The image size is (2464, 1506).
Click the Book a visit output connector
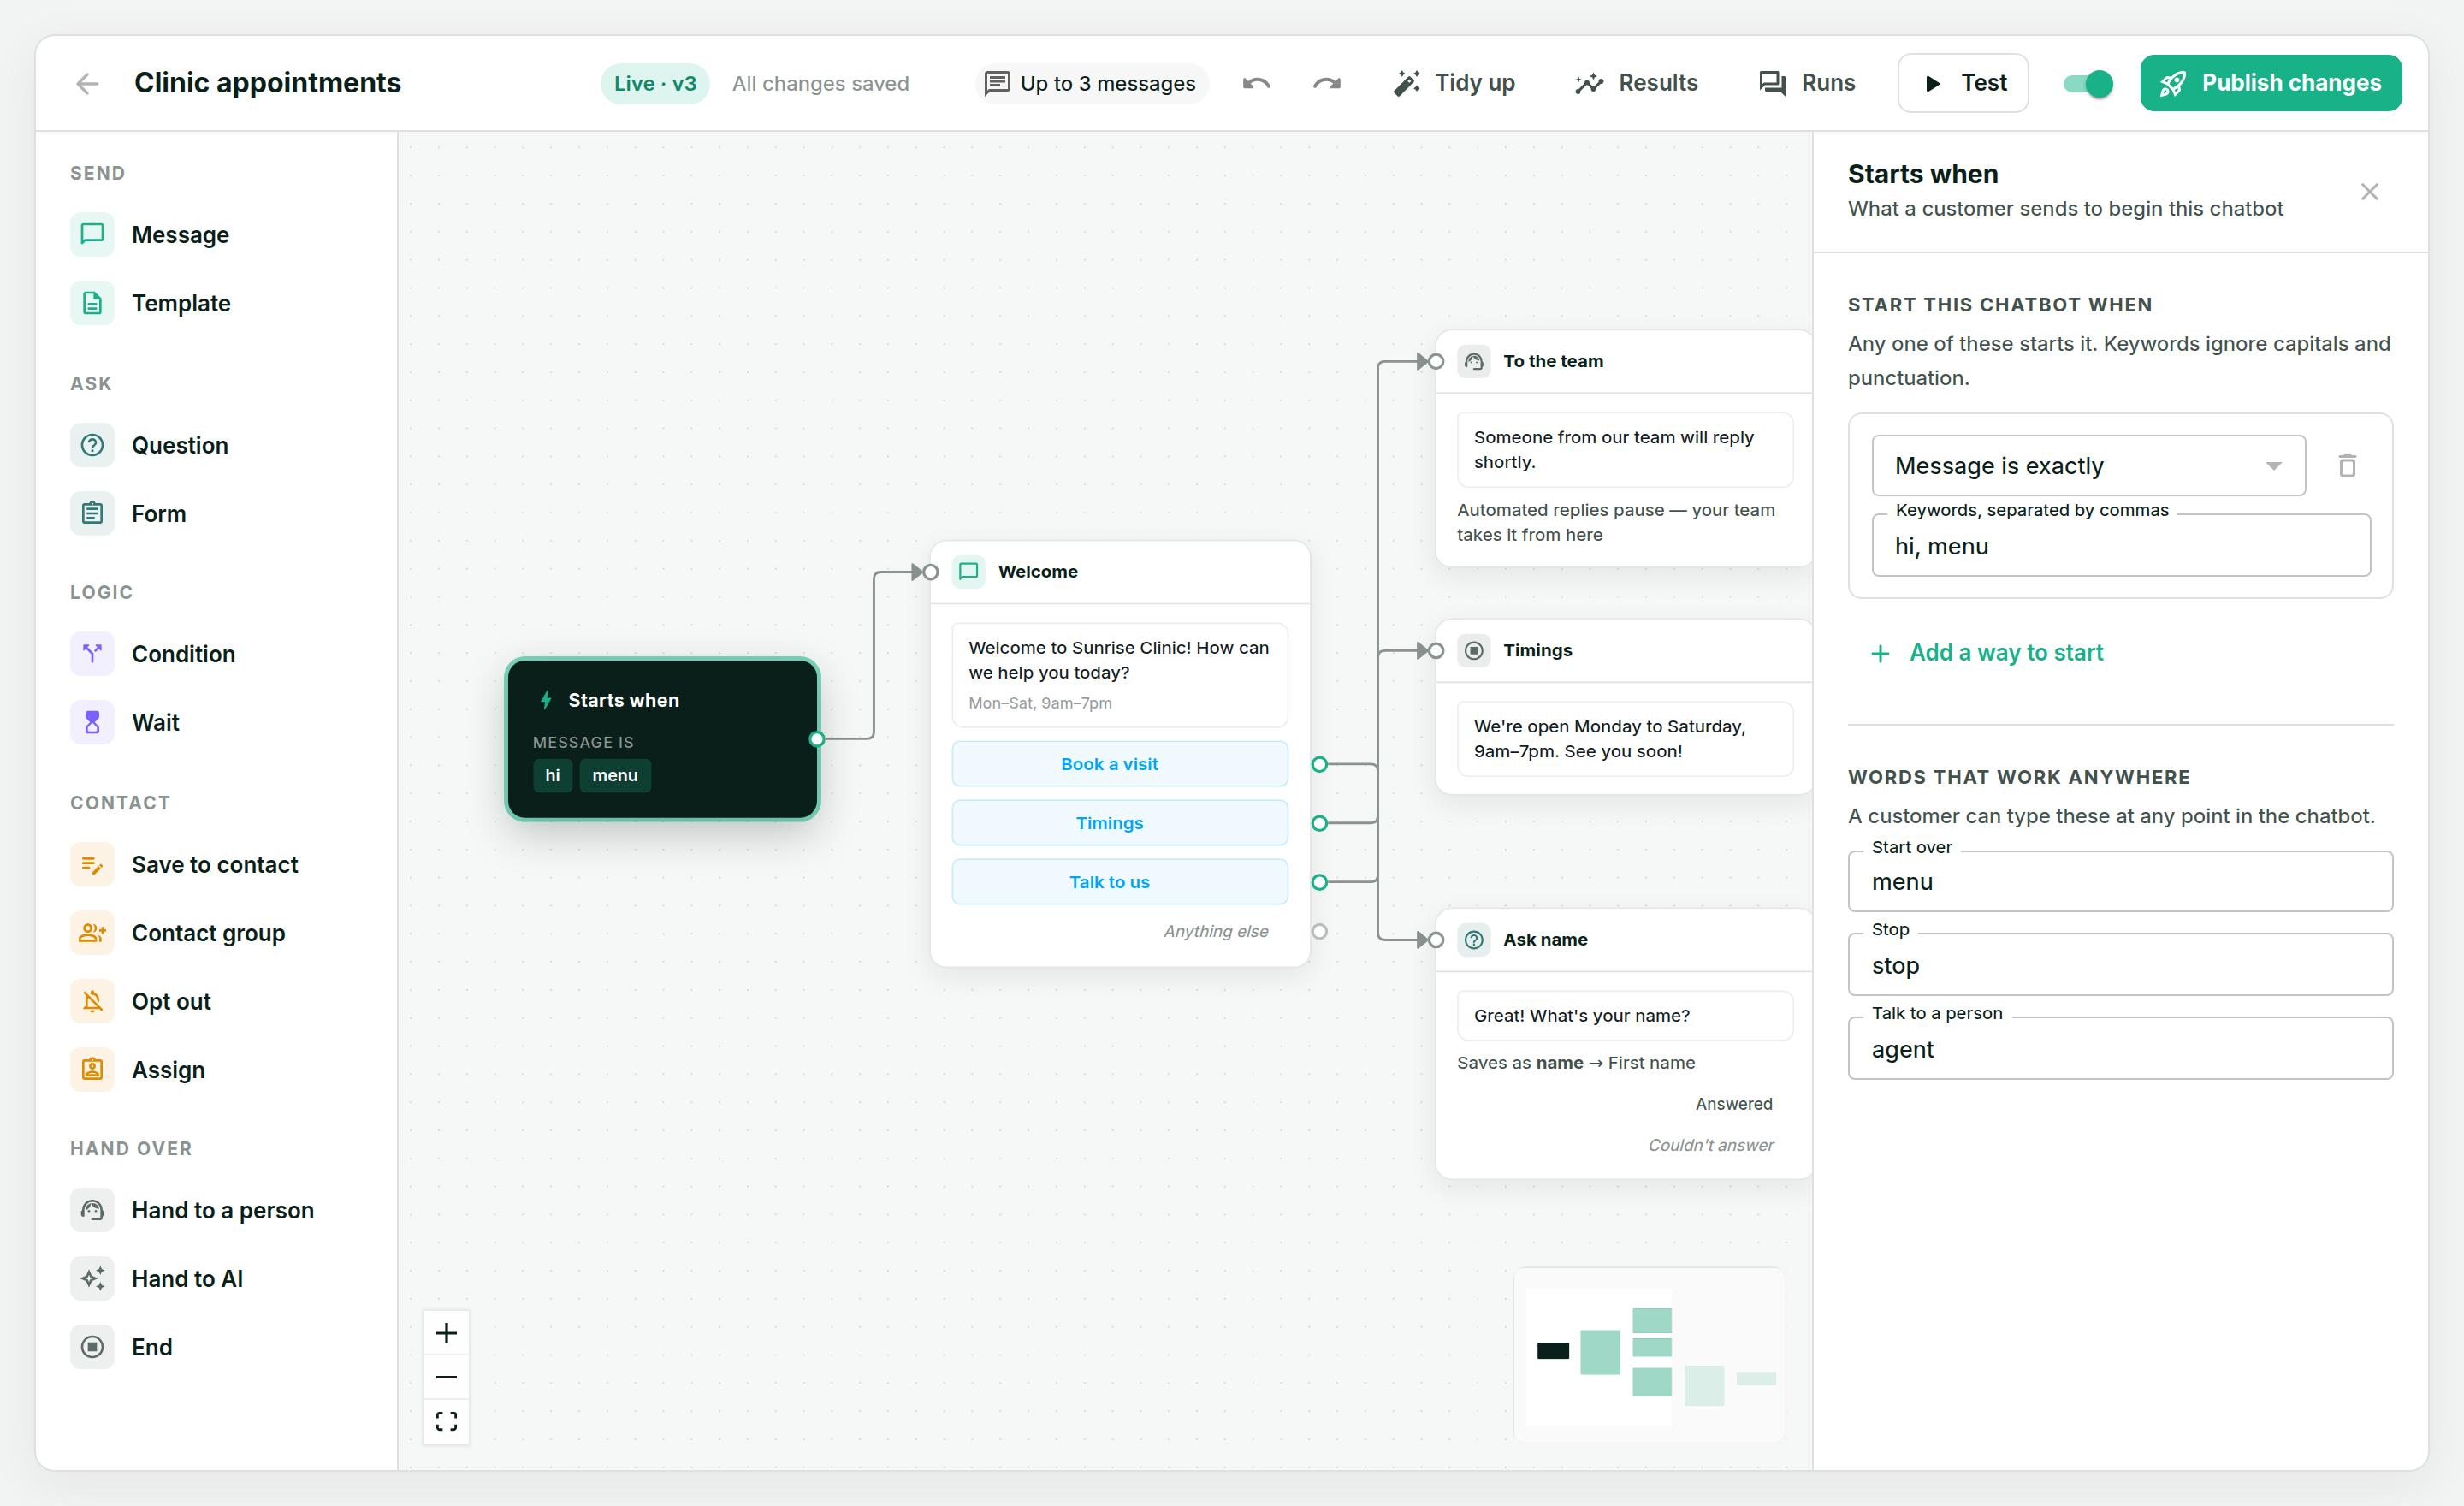pyautogui.click(x=1319, y=764)
